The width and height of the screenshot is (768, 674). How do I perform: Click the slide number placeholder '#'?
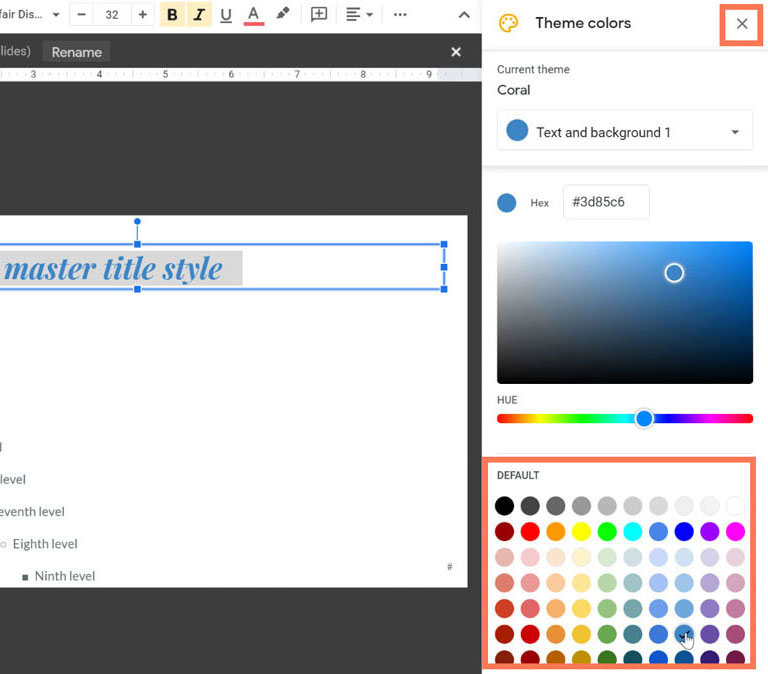tap(449, 567)
